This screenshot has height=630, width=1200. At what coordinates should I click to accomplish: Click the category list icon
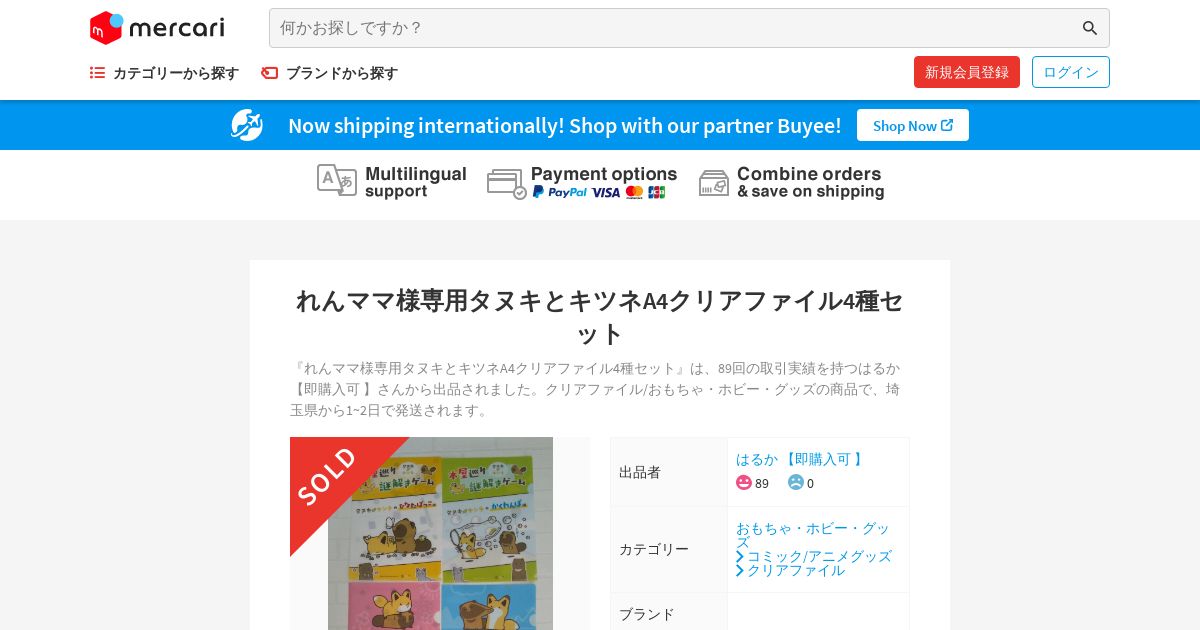point(97,73)
